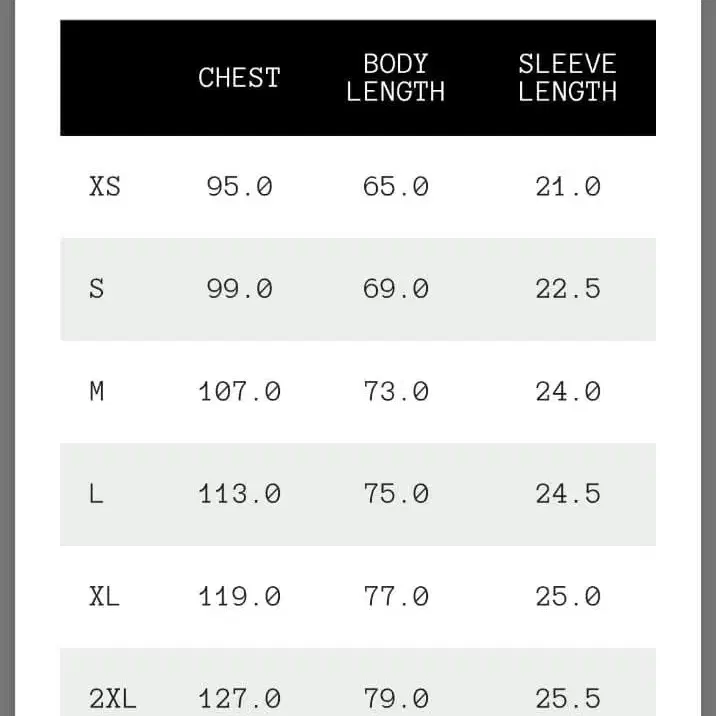
Task: Click the 2XL chest value 127.0
Action: point(239,698)
